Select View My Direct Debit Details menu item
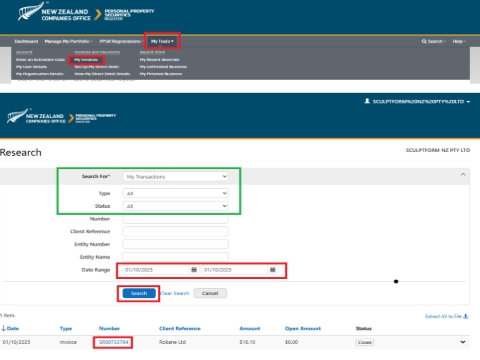The image size is (480, 360). 102,74
